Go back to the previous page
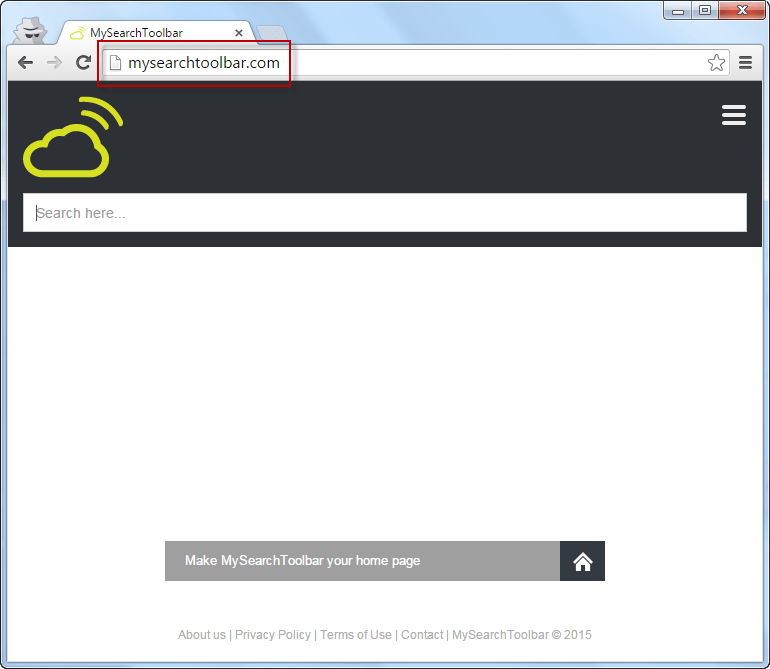Viewport: 770px width, 669px height. click(26, 62)
